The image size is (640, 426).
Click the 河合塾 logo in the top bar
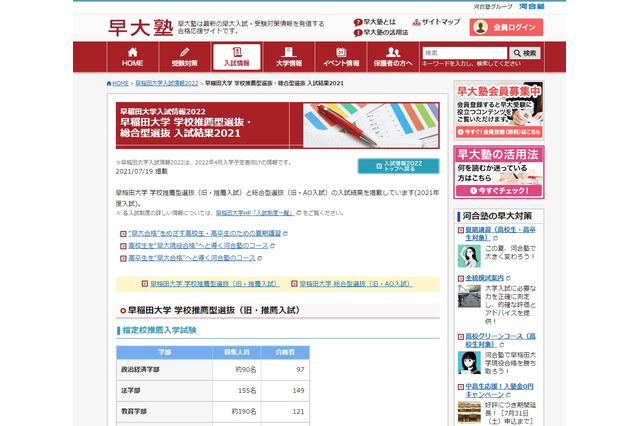coord(531,6)
